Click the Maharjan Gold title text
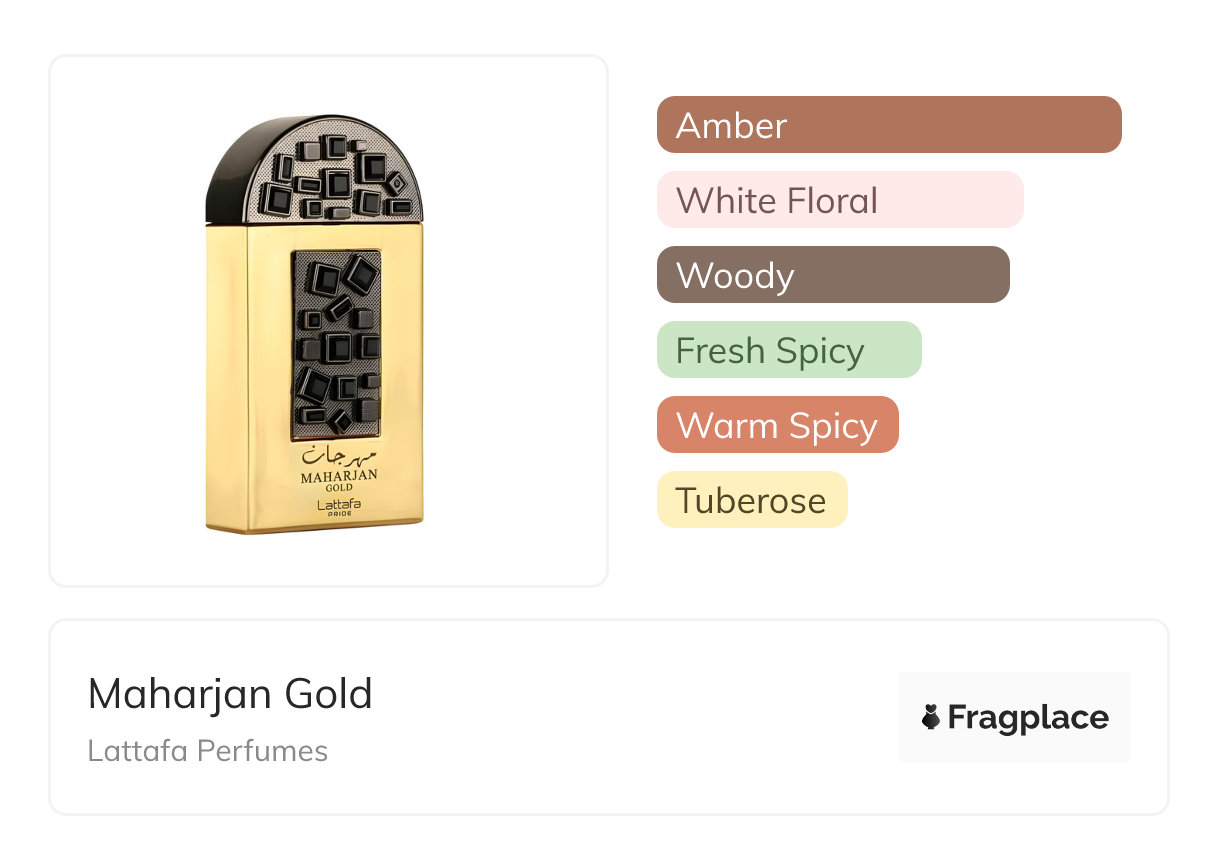 point(230,694)
